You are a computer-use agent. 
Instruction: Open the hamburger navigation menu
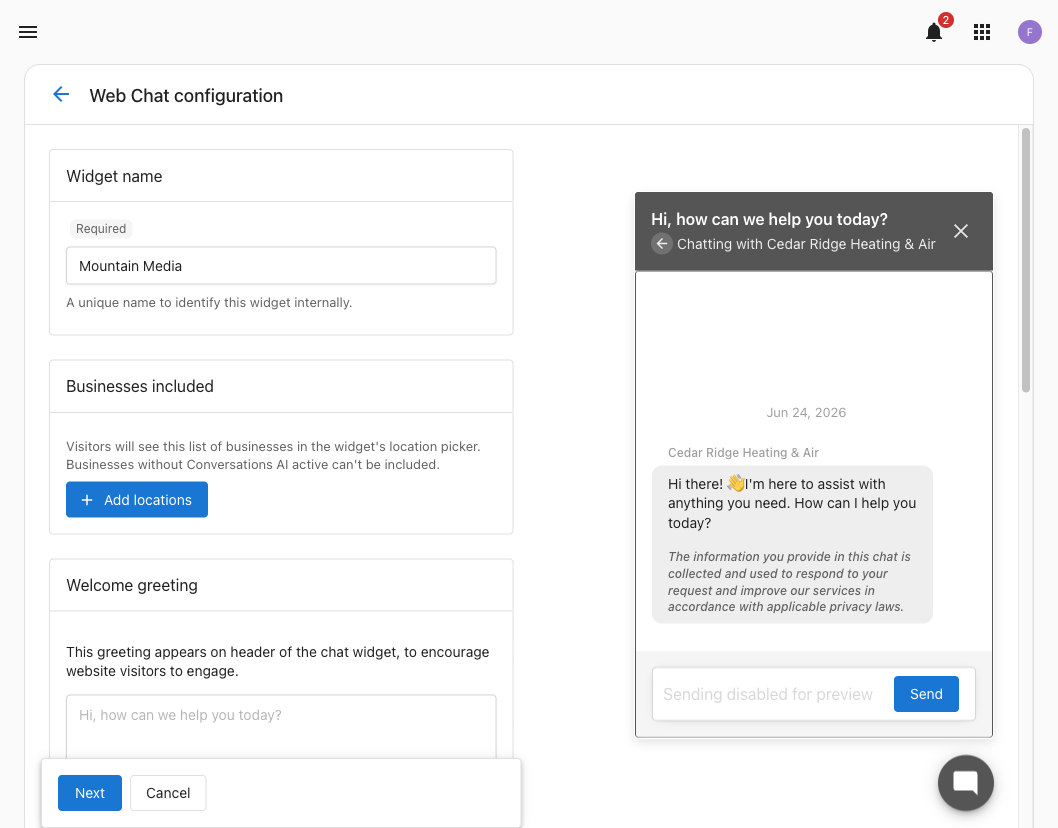[28, 32]
